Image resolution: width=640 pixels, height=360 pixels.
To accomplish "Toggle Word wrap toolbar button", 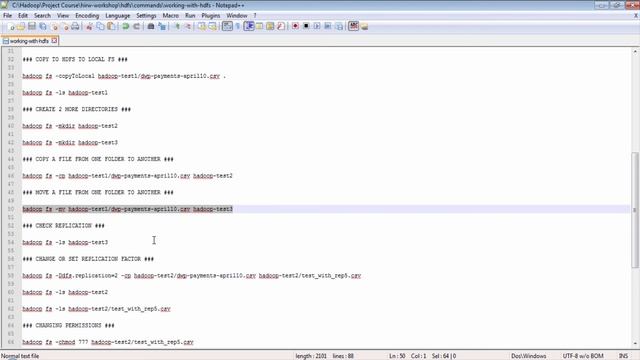I will 227,27.
